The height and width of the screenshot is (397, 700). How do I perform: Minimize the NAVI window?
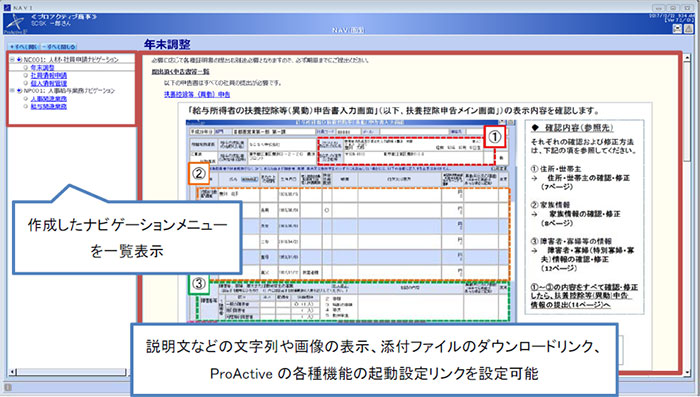[x=659, y=8]
